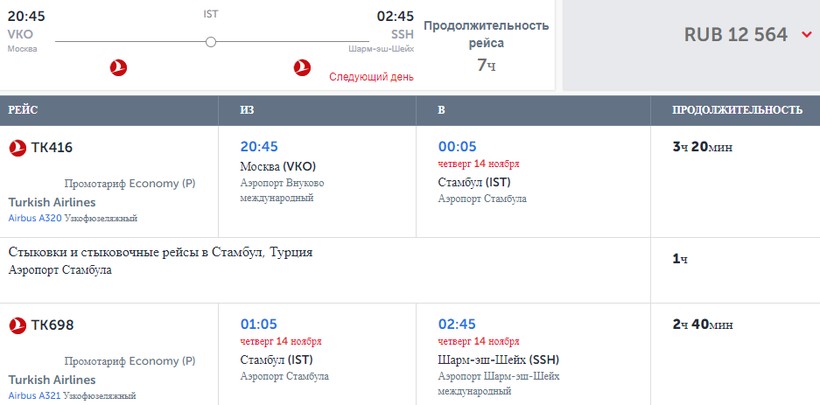Click flight number TK698

pyautogui.click(x=52, y=325)
